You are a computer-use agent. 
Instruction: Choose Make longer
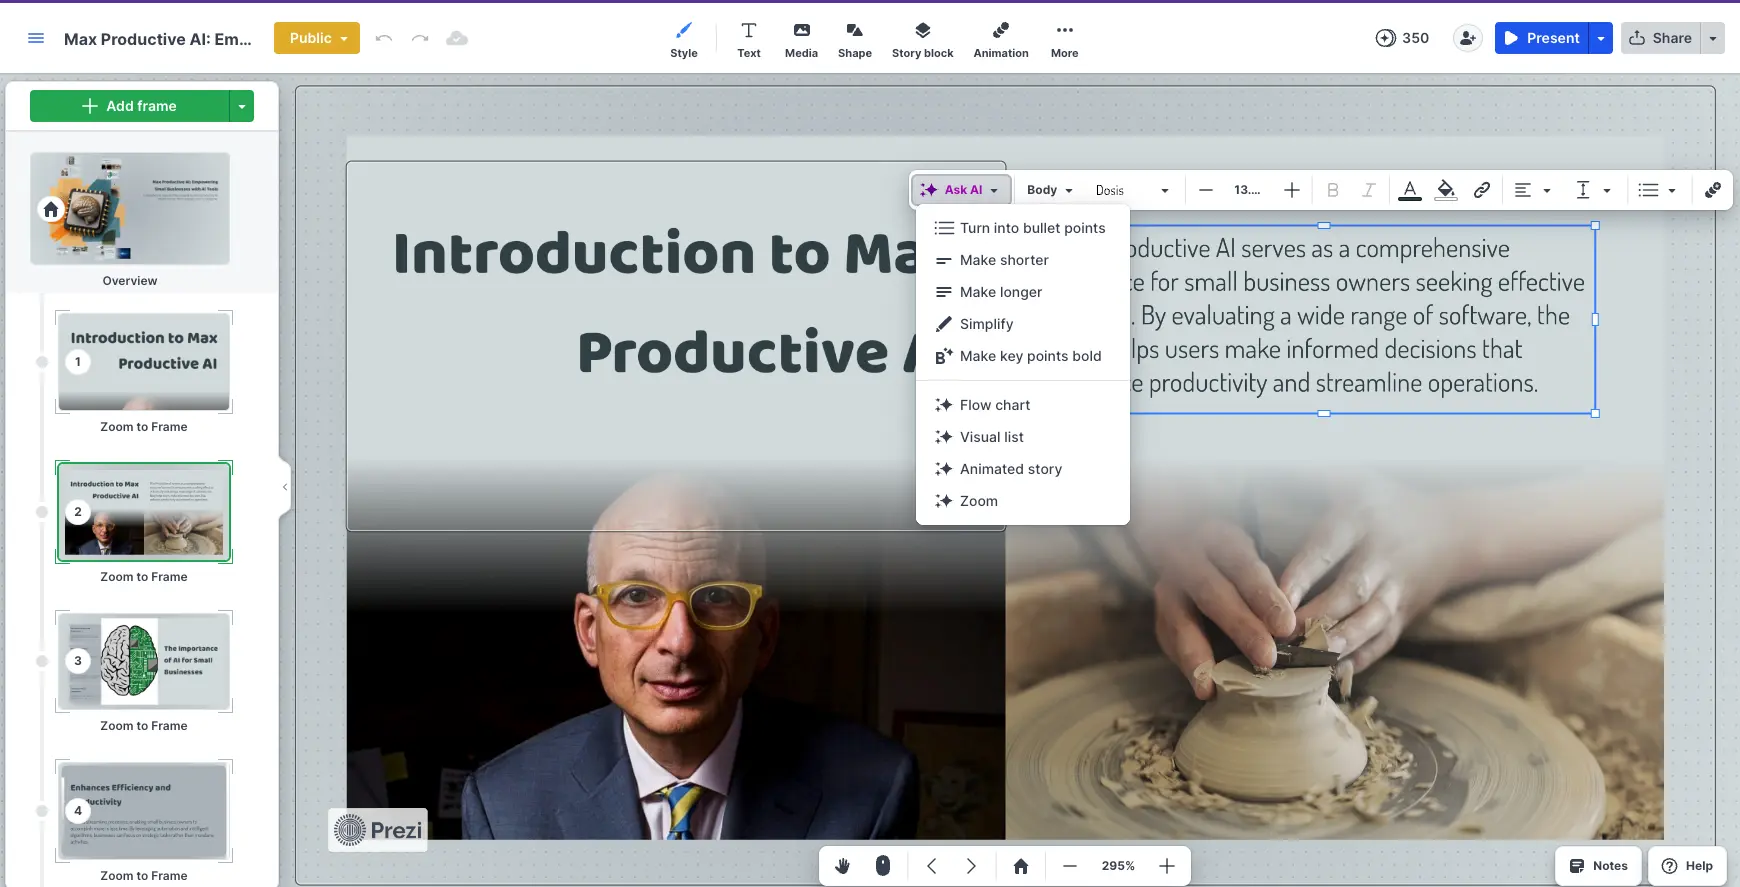pyautogui.click(x=1022, y=292)
